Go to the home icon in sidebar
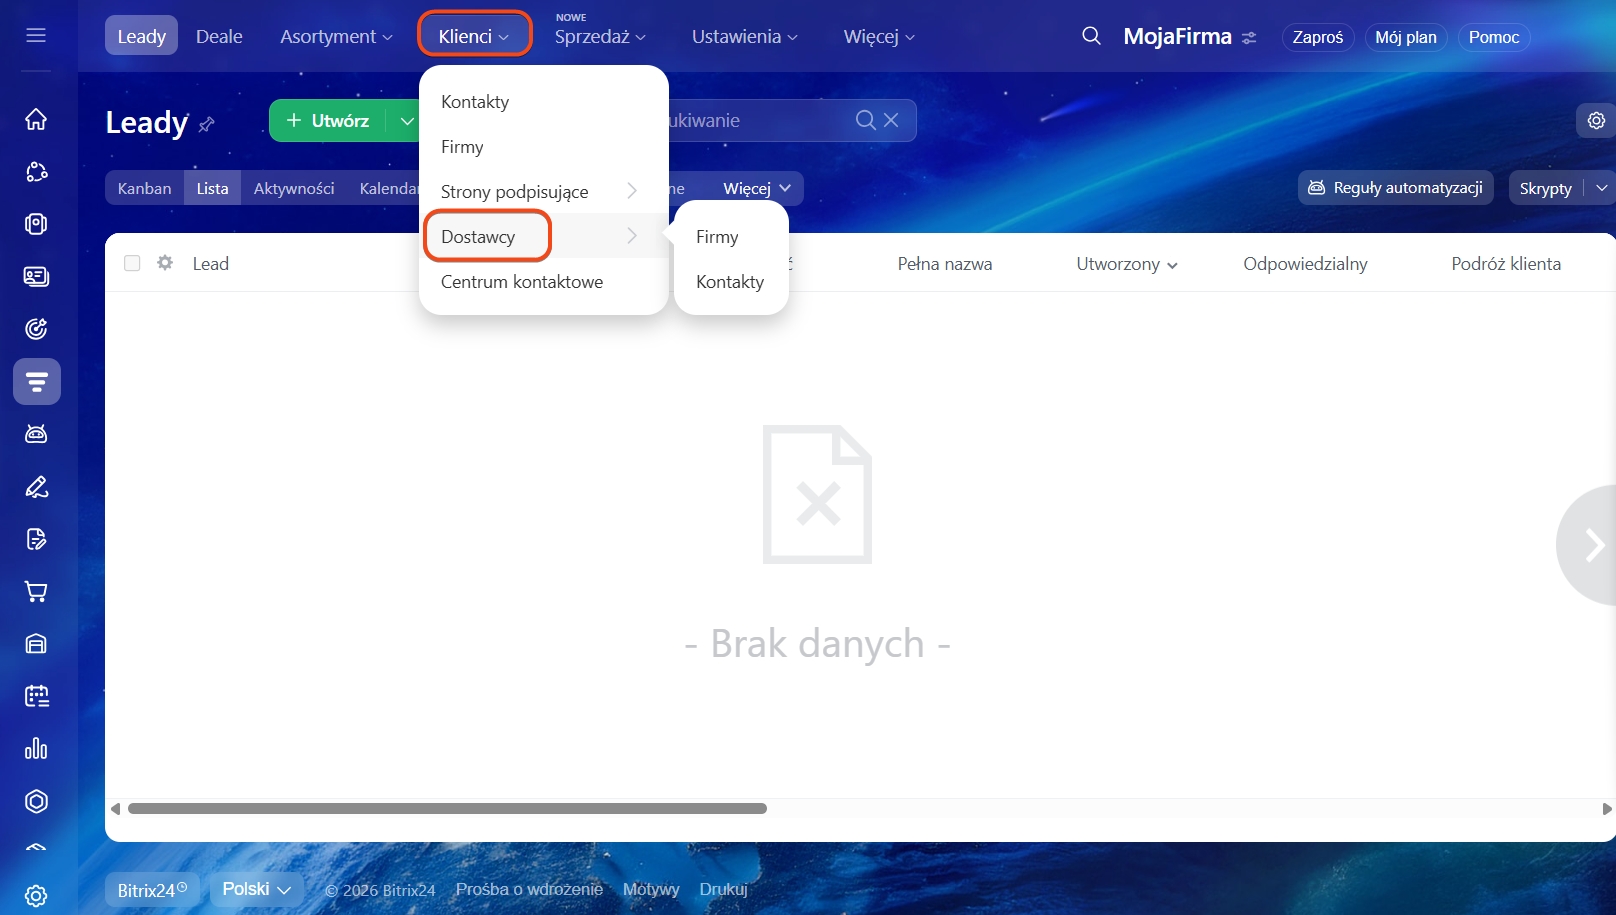 coord(36,119)
